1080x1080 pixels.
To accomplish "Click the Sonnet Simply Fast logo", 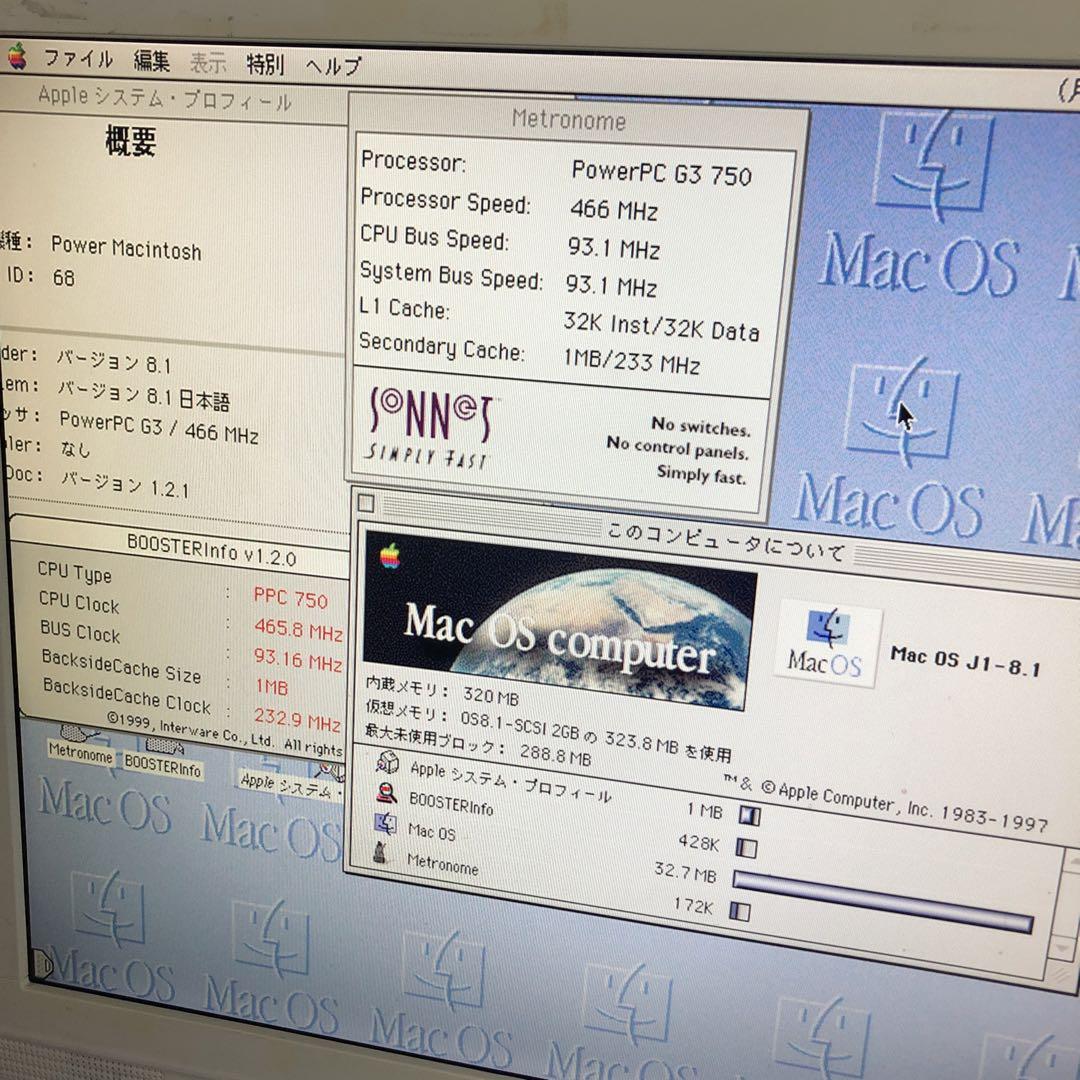I will 430,426.
